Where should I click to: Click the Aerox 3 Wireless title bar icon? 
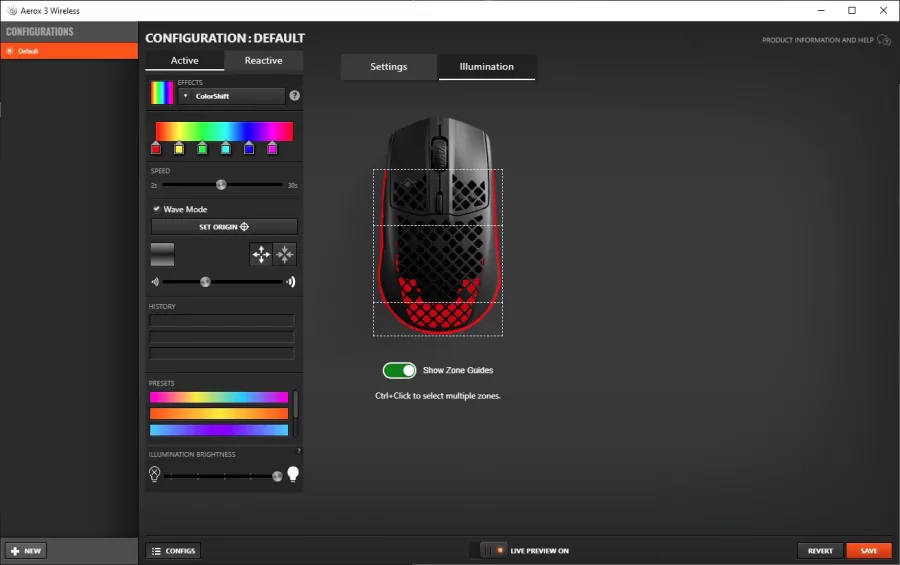11,10
